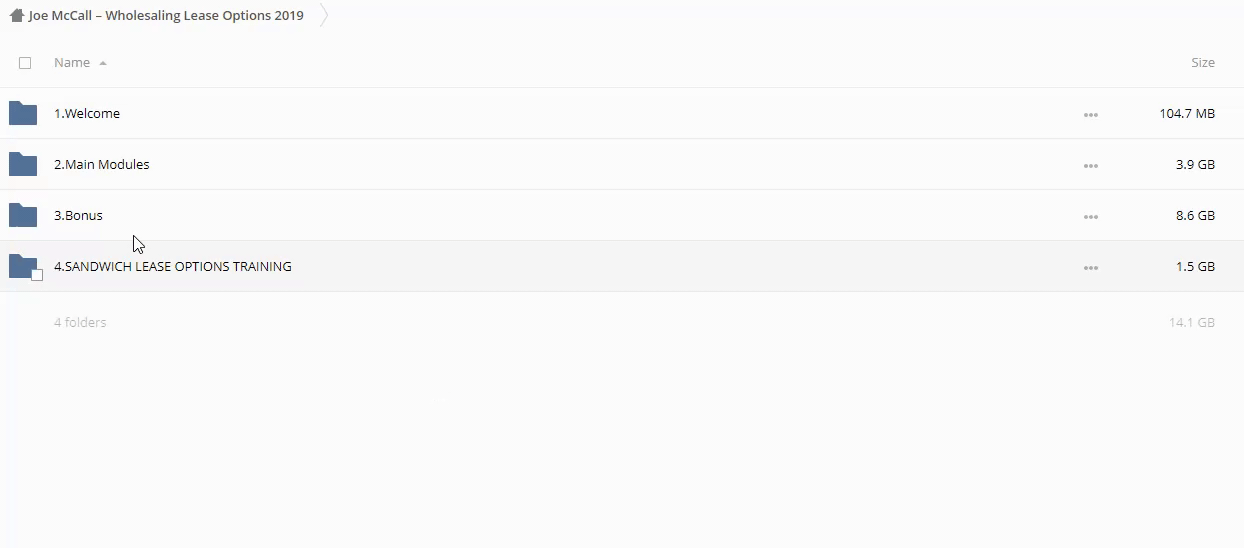The width and height of the screenshot is (1244, 548).
Task: Open the 2.Main Modules folder icon
Action: click(23, 164)
